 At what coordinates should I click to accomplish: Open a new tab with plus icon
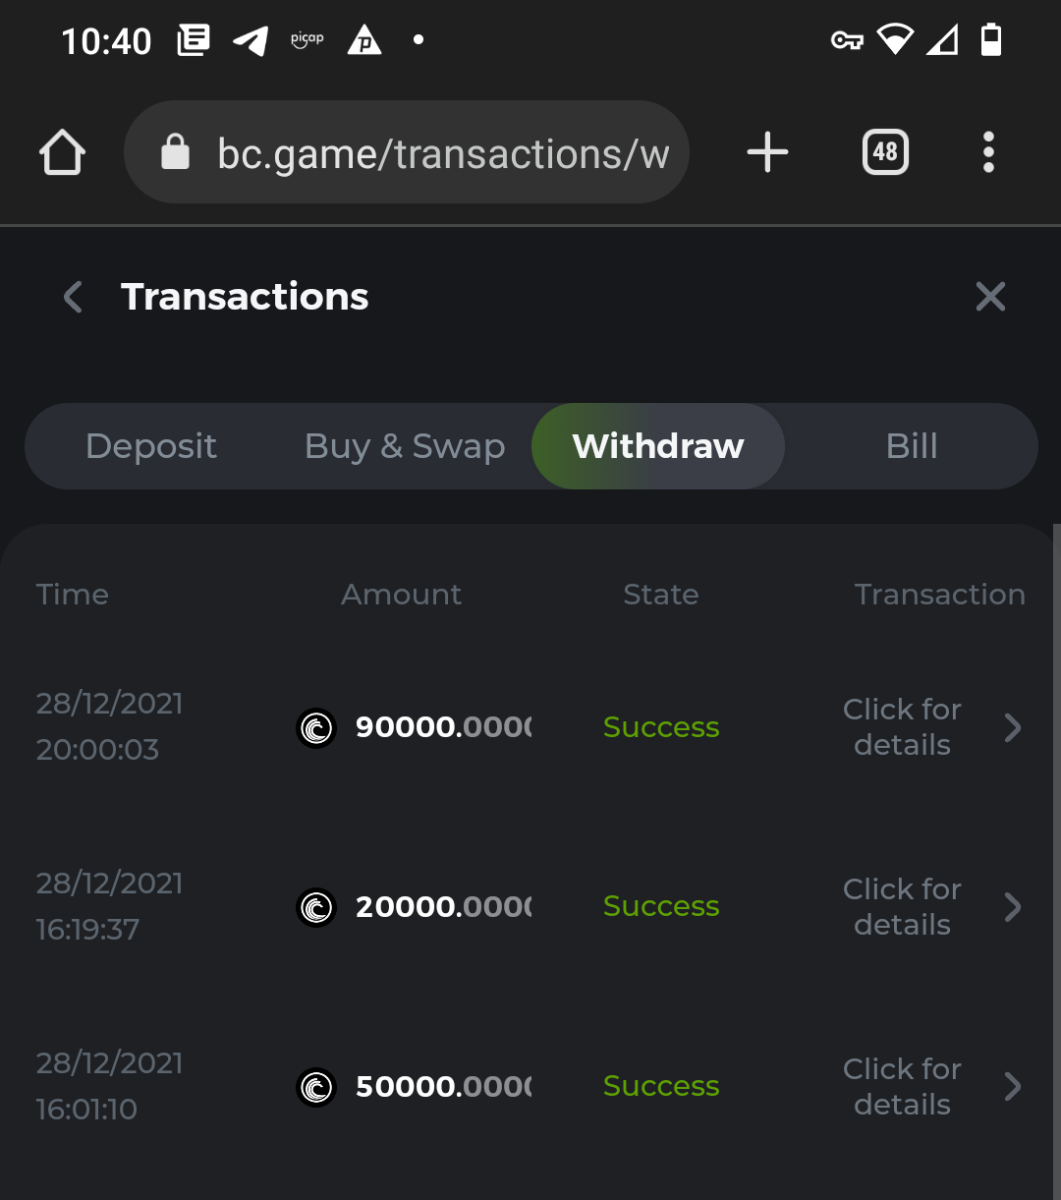click(x=767, y=153)
